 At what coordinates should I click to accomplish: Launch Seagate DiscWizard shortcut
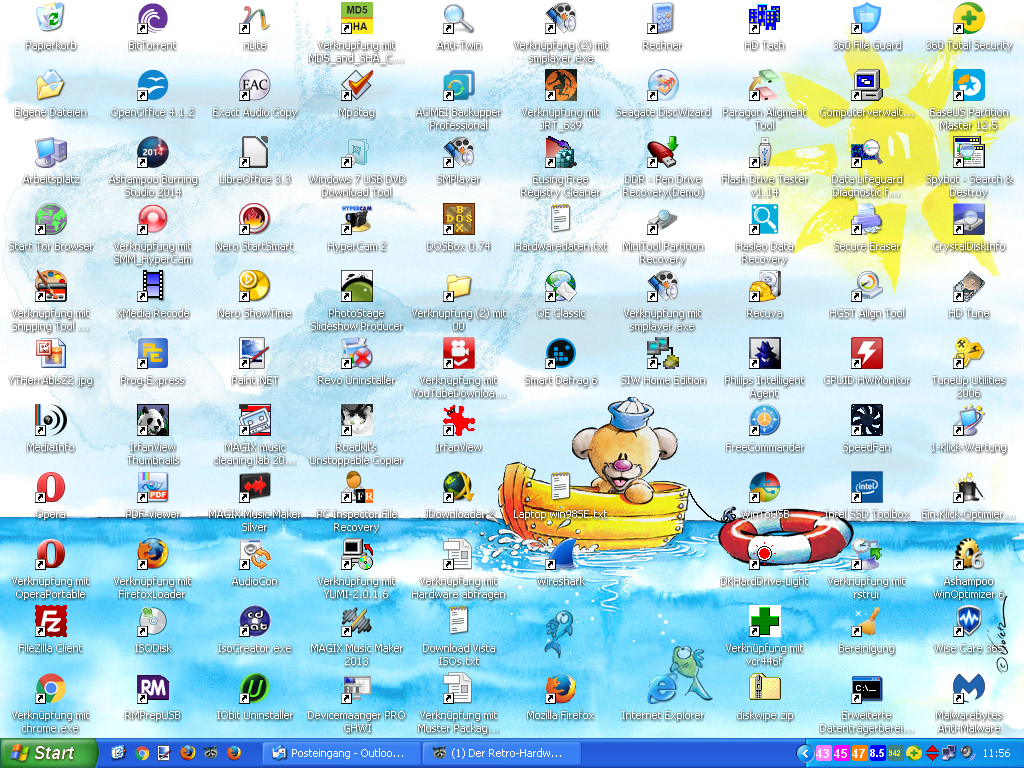[662, 86]
